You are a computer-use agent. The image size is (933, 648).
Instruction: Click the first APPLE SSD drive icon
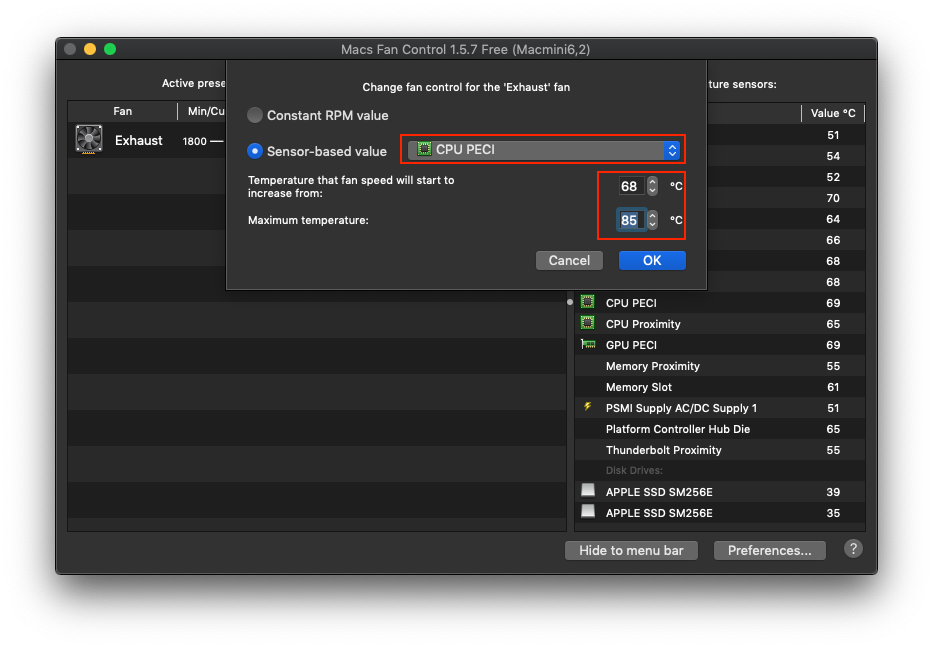[x=588, y=491]
